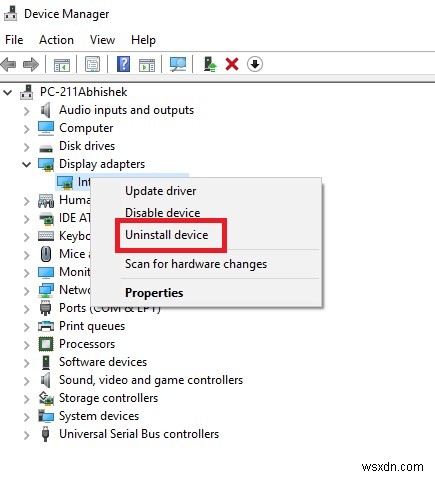Click the Keyboards category icon
435x477 pixels.
pos(46,236)
